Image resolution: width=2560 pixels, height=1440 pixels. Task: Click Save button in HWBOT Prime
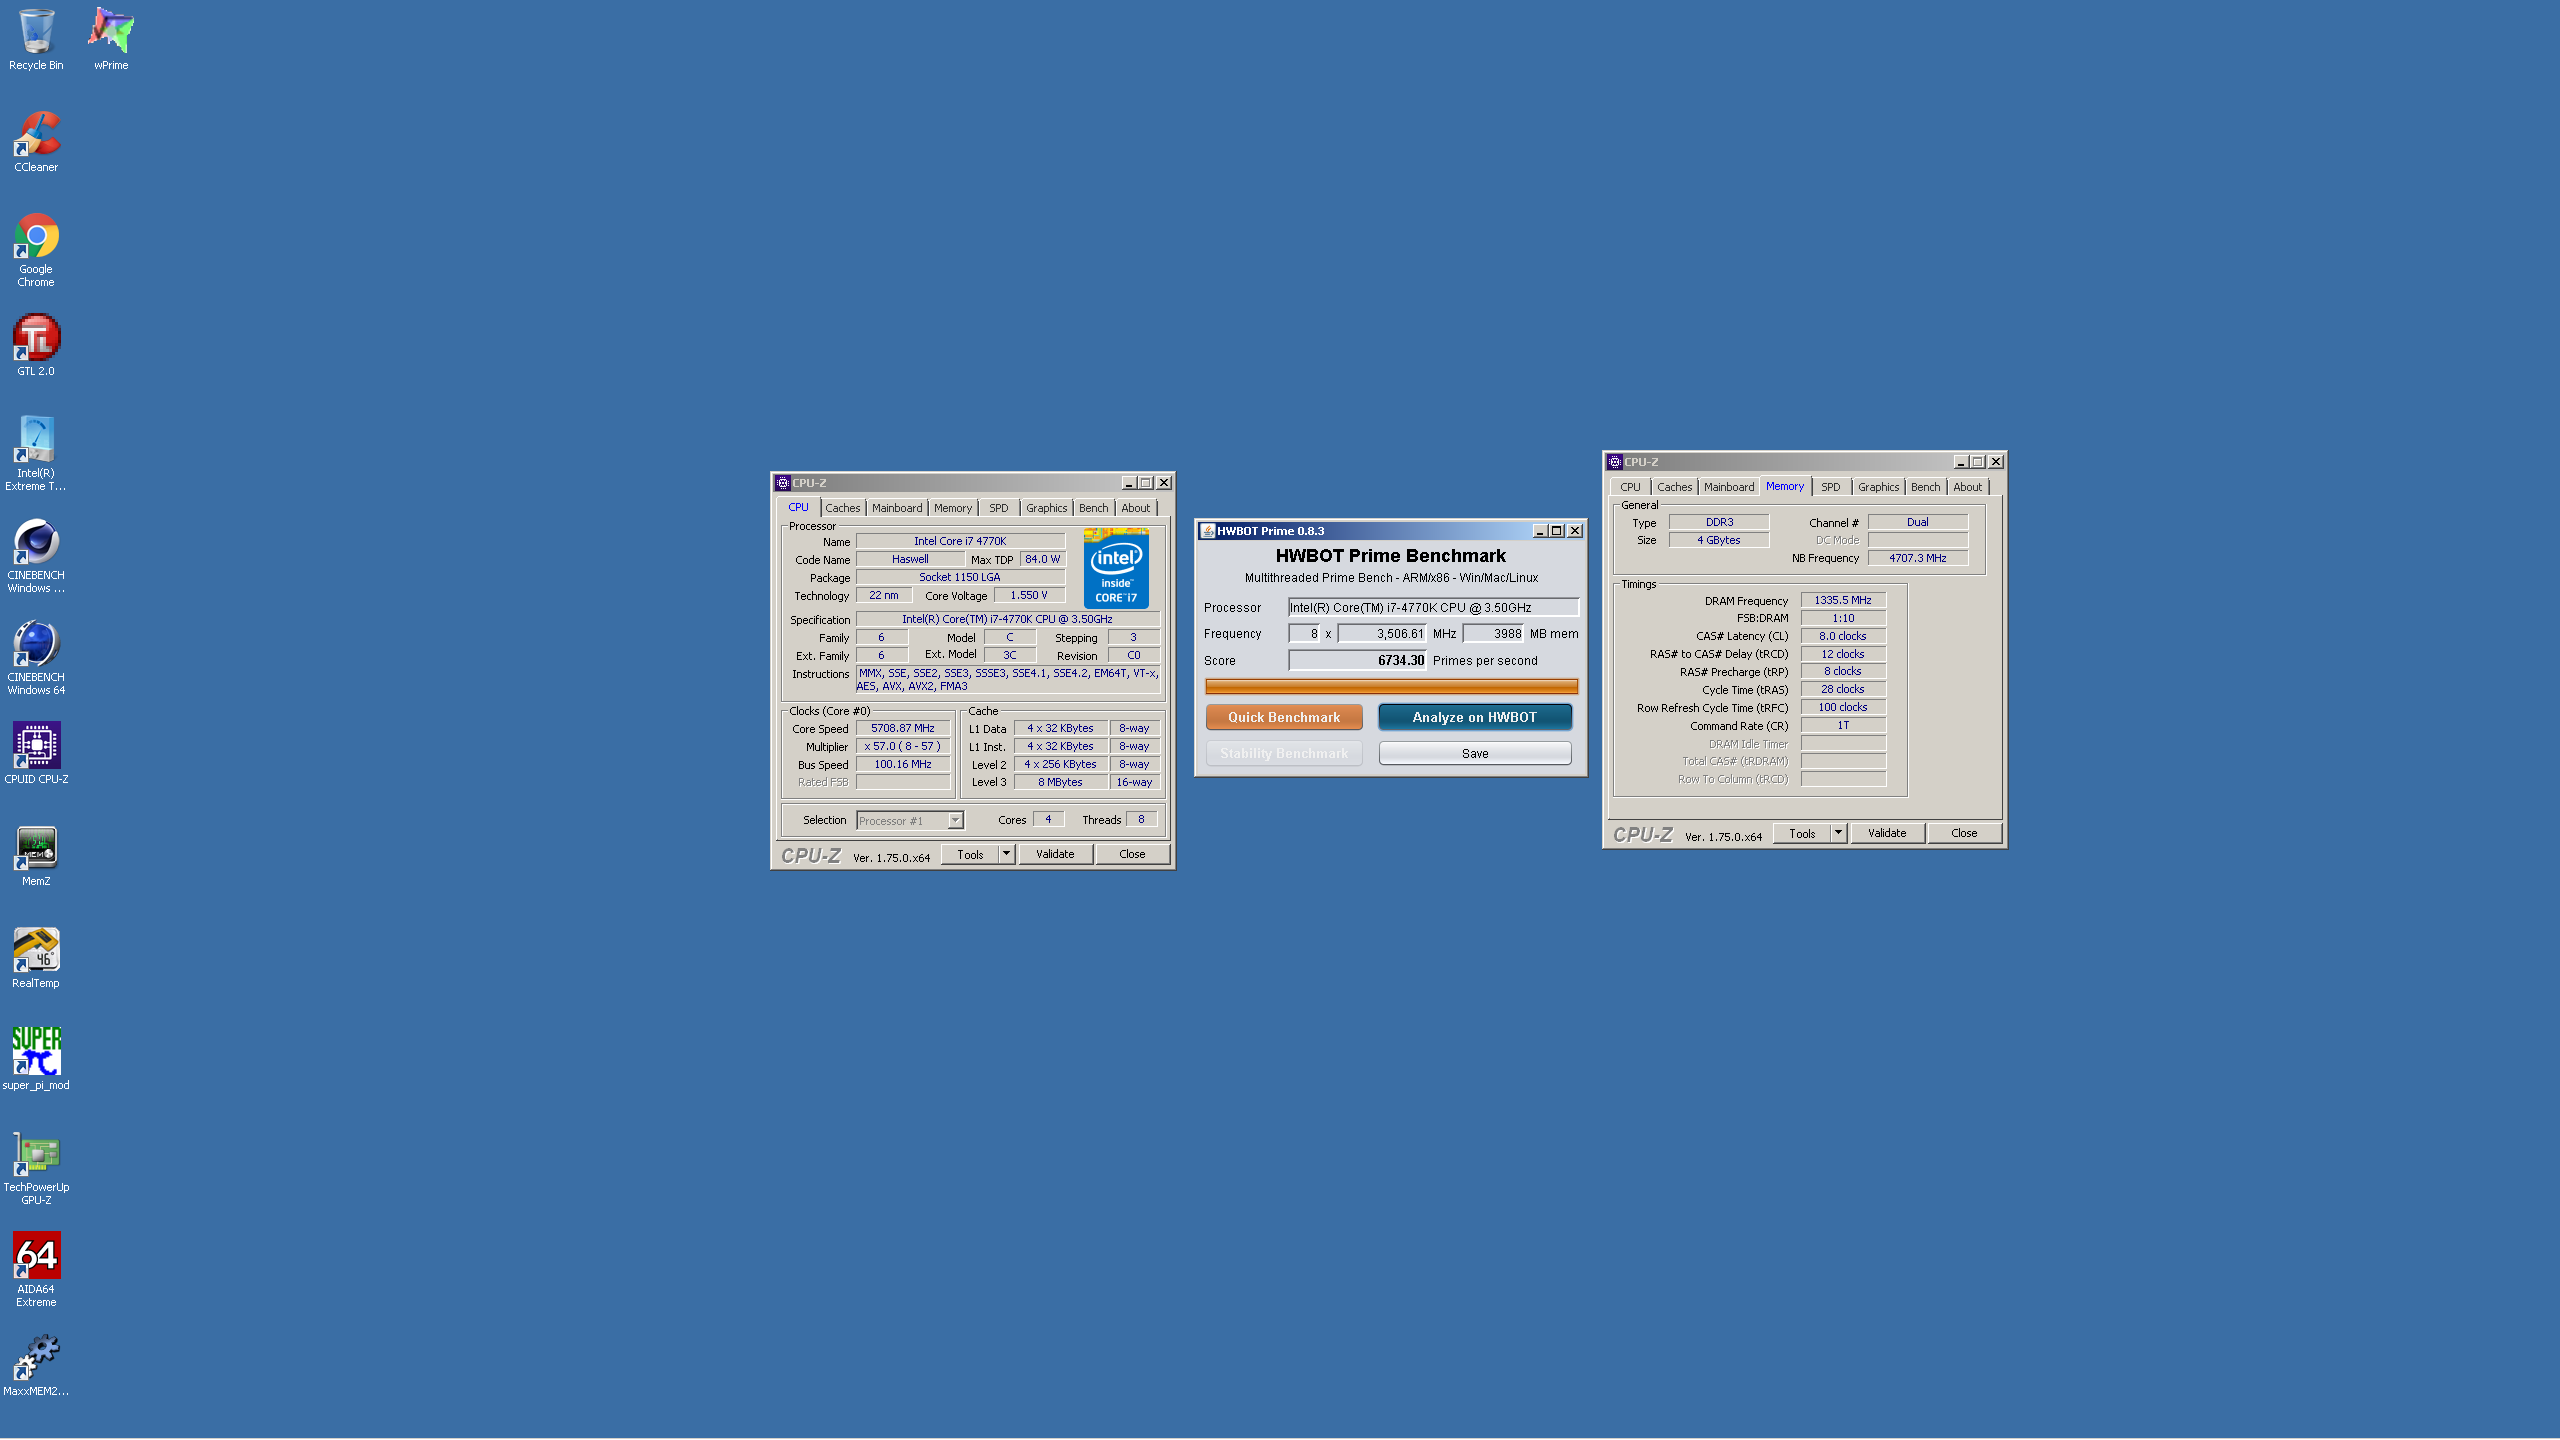(1475, 753)
